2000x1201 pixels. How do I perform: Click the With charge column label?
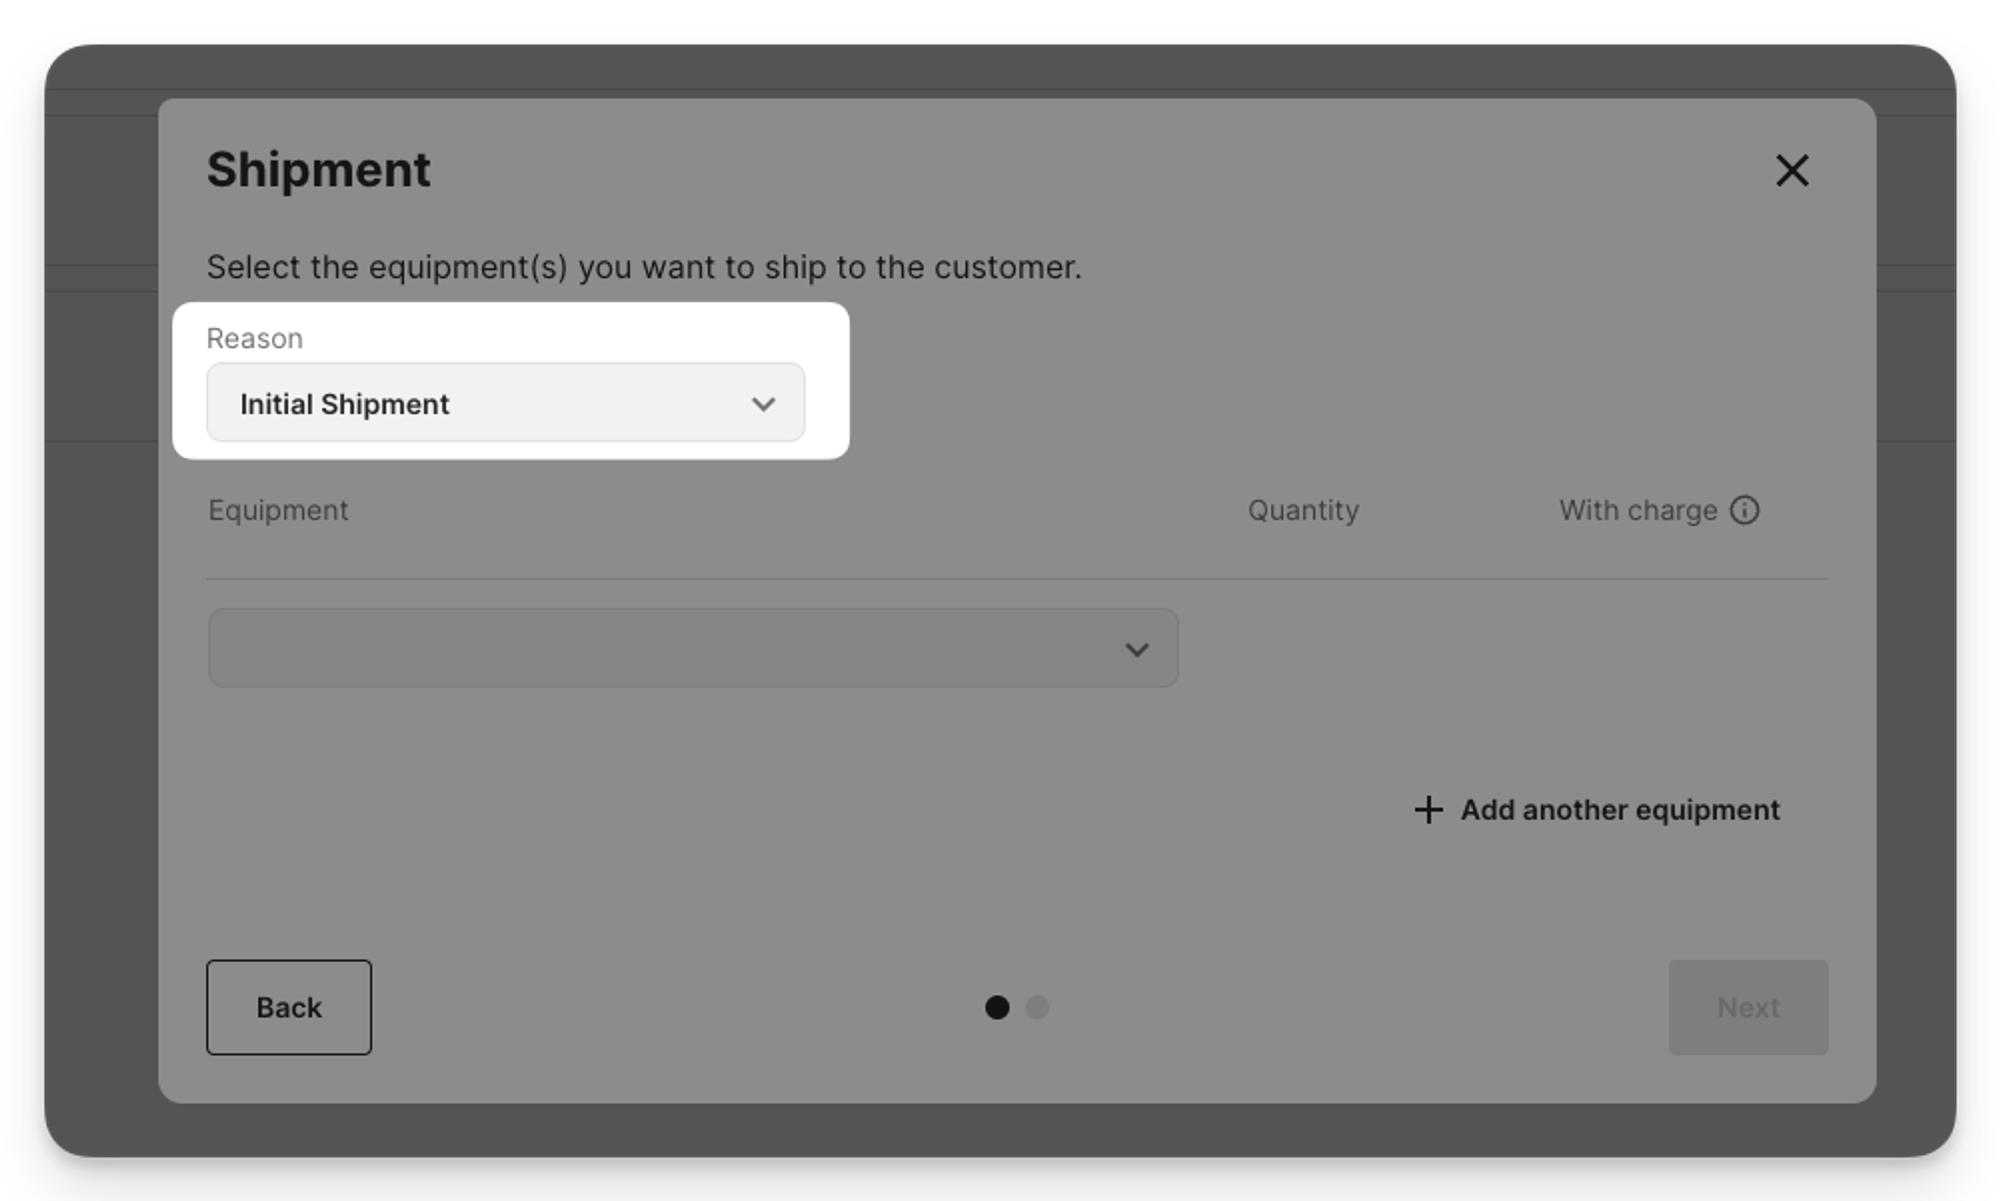click(1638, 510)
